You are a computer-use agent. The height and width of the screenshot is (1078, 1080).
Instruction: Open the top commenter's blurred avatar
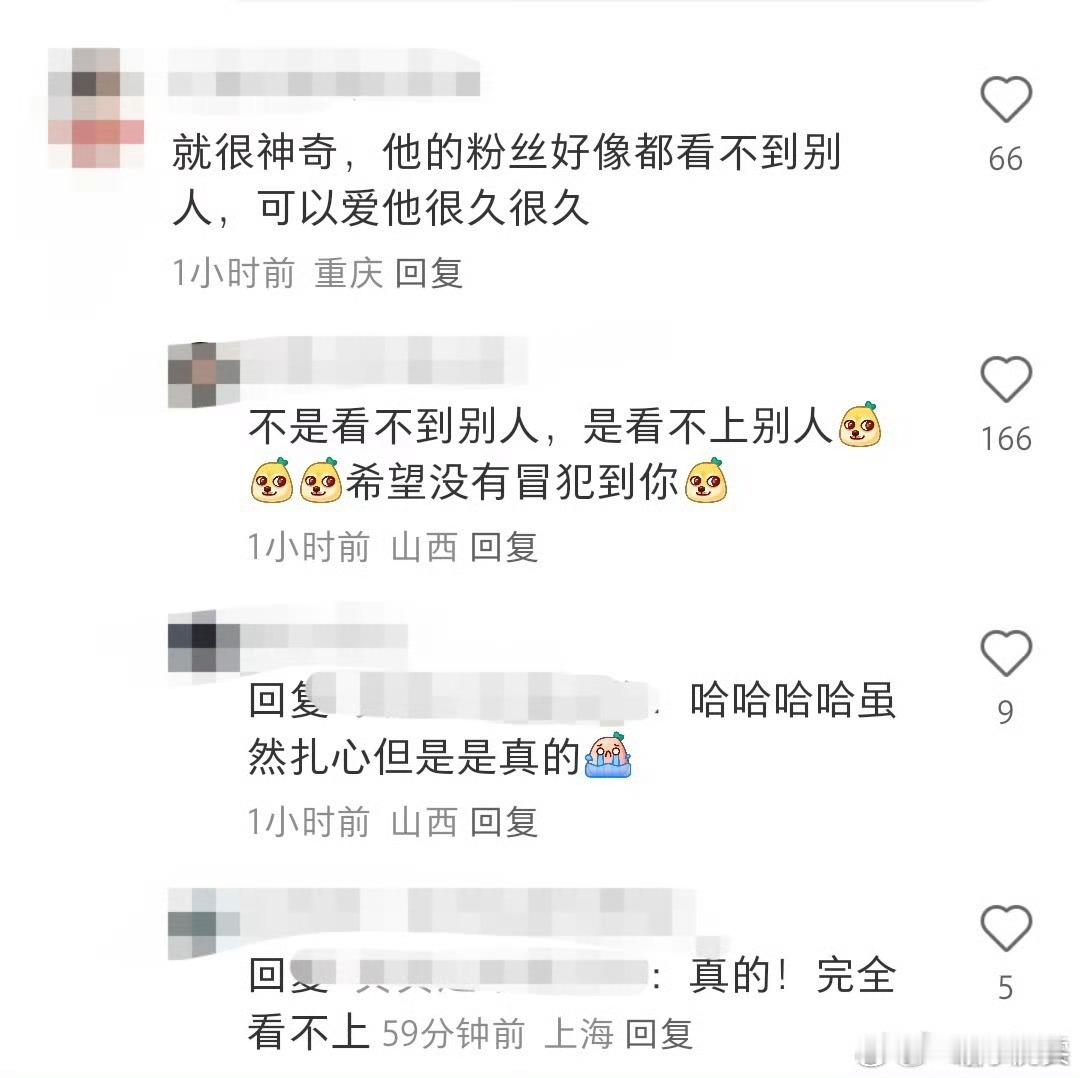(96, 107)
